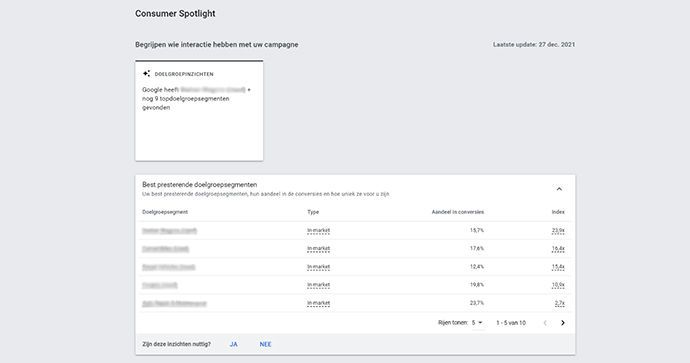Click In-market type in 17,6% row
This screenshot has height=363, width=690.
319,249
